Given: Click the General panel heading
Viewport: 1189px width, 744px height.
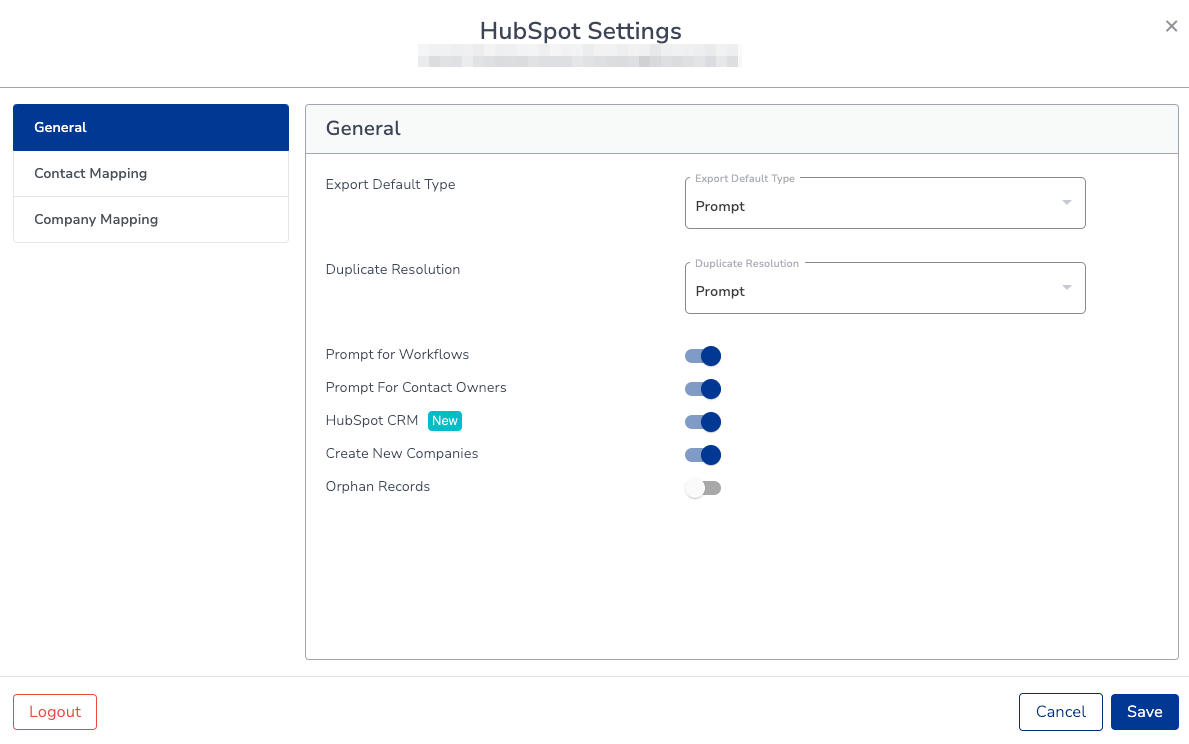Looking at the screenshot, I should [363, 128].
